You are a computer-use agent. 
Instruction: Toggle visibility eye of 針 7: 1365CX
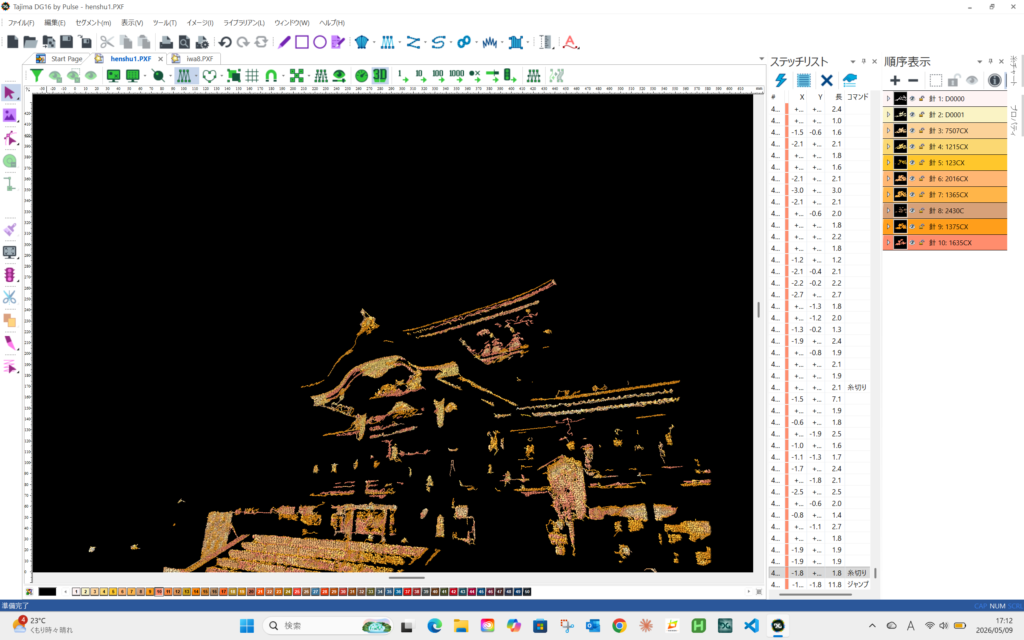point(912,195)
